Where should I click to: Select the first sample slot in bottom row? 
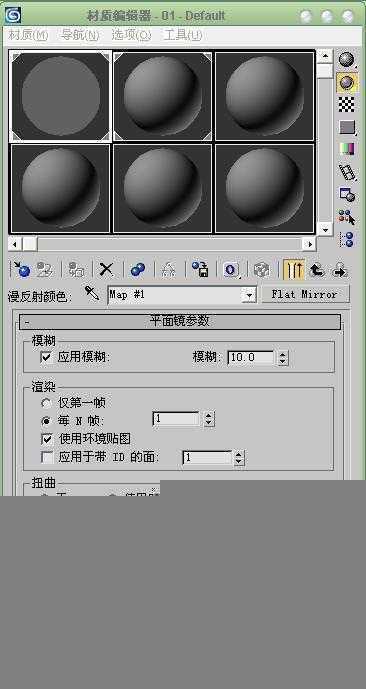[x=61, y=188]
